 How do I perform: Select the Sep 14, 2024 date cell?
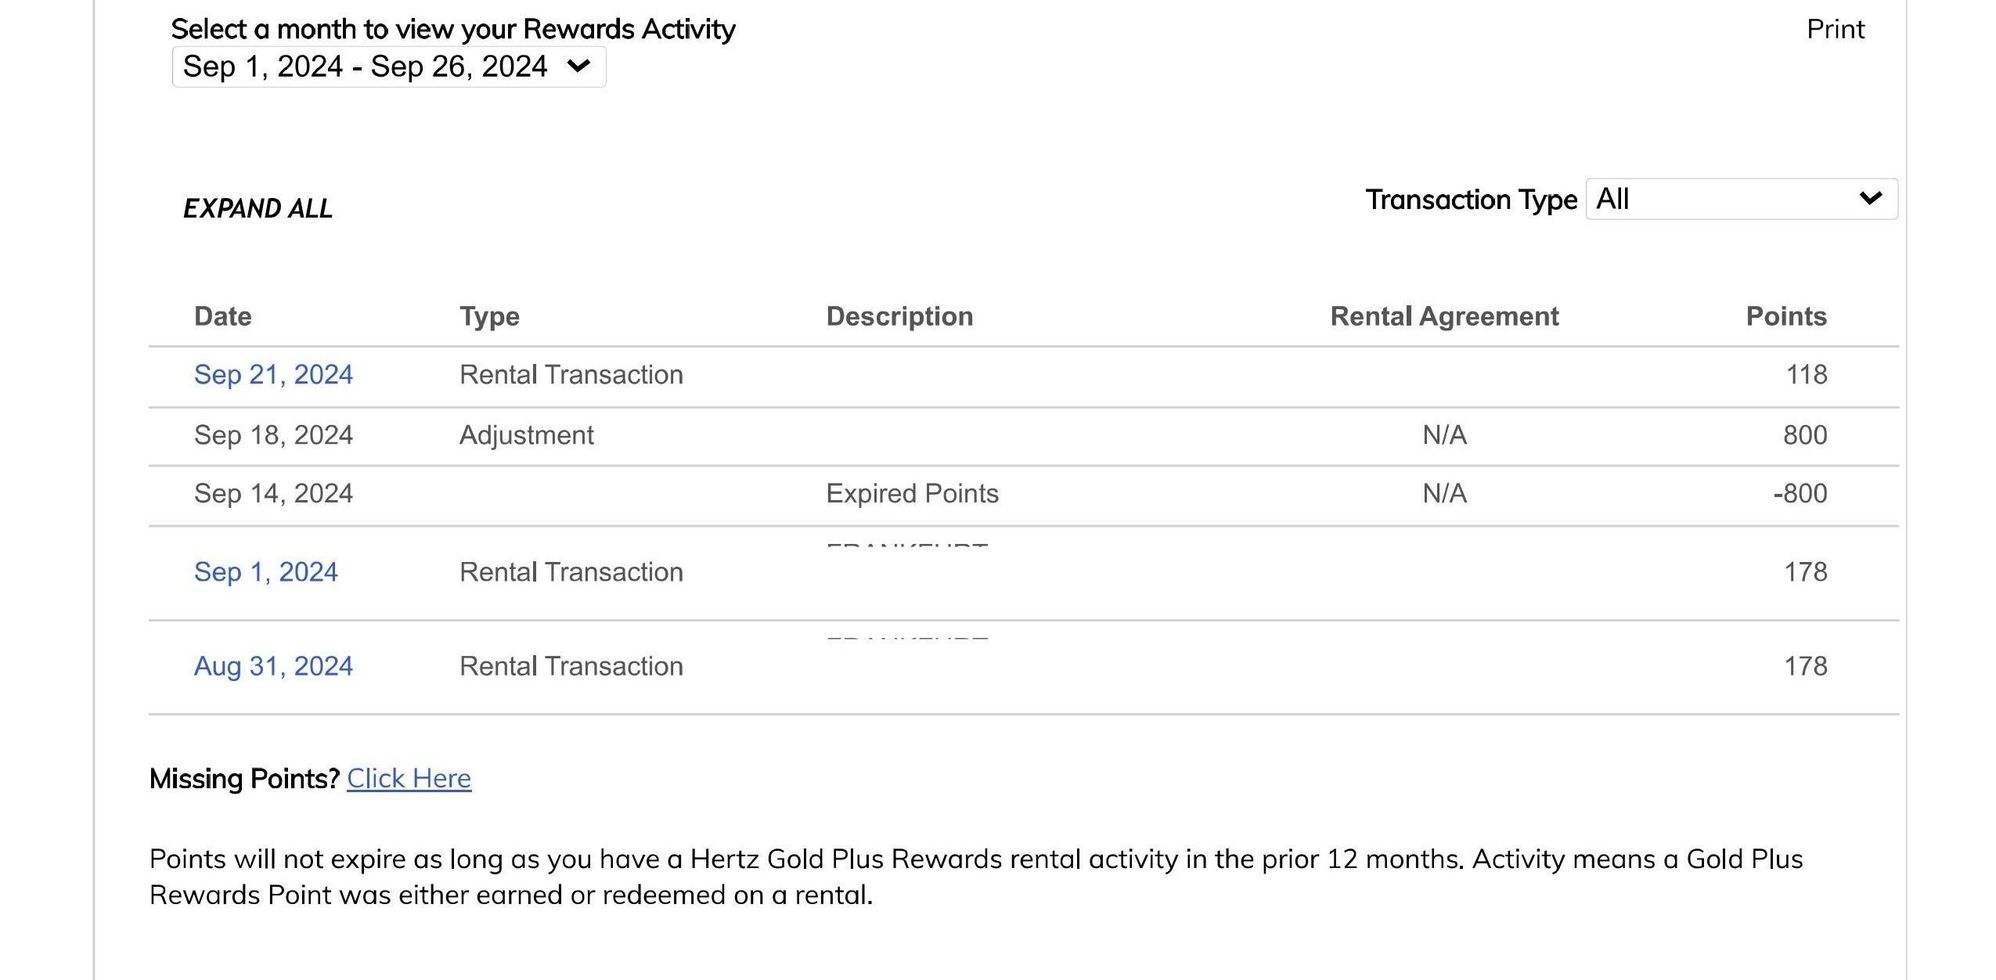(273, 493)
